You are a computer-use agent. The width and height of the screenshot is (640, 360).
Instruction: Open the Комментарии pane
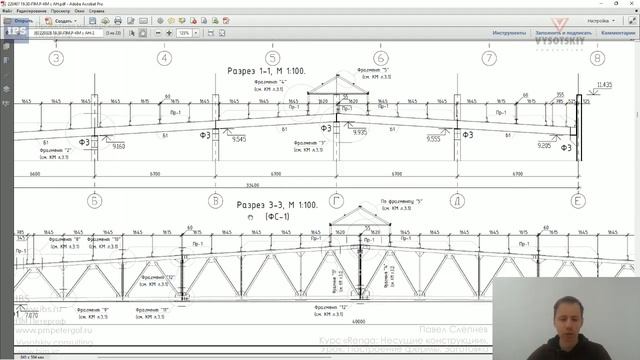pyautogui.click(x=618, y=33)
